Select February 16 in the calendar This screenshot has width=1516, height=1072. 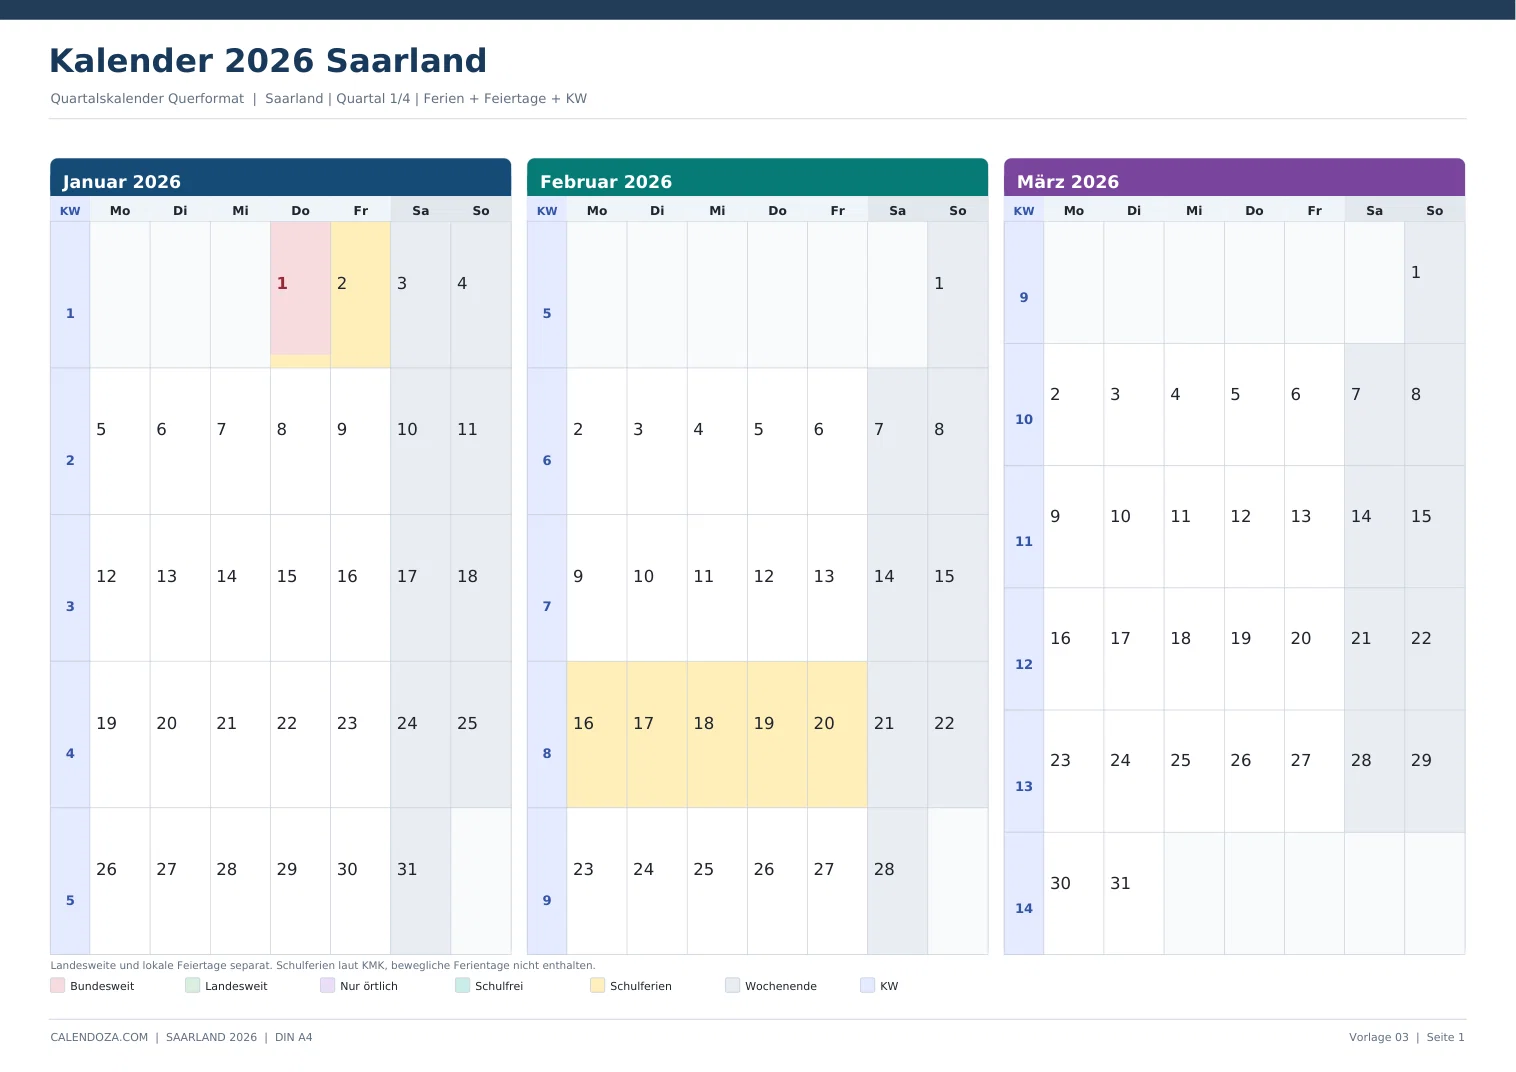pyautogui.click(x=597, y=734)
